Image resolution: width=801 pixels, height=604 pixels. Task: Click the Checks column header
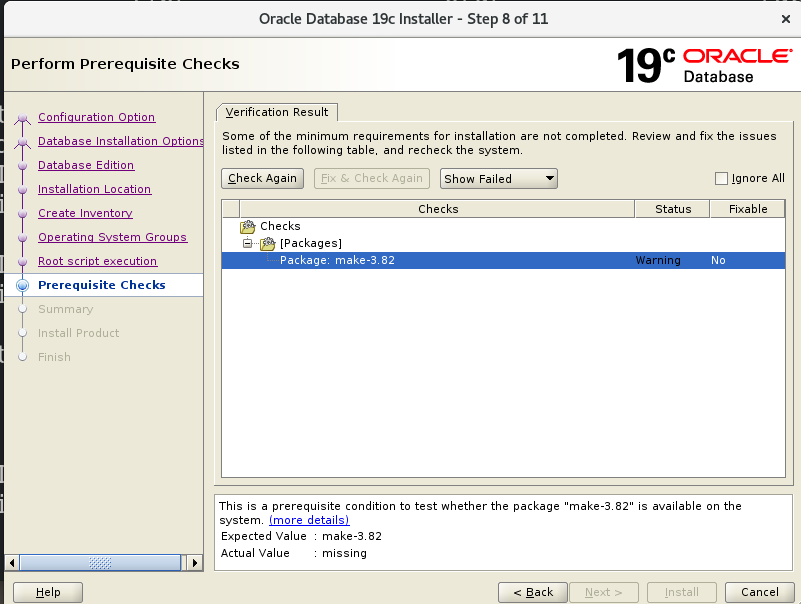(437, 209)
